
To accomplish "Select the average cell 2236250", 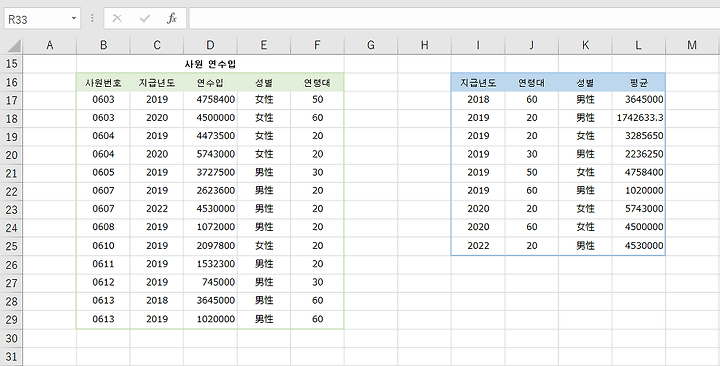I will click(x=638, y=154).
